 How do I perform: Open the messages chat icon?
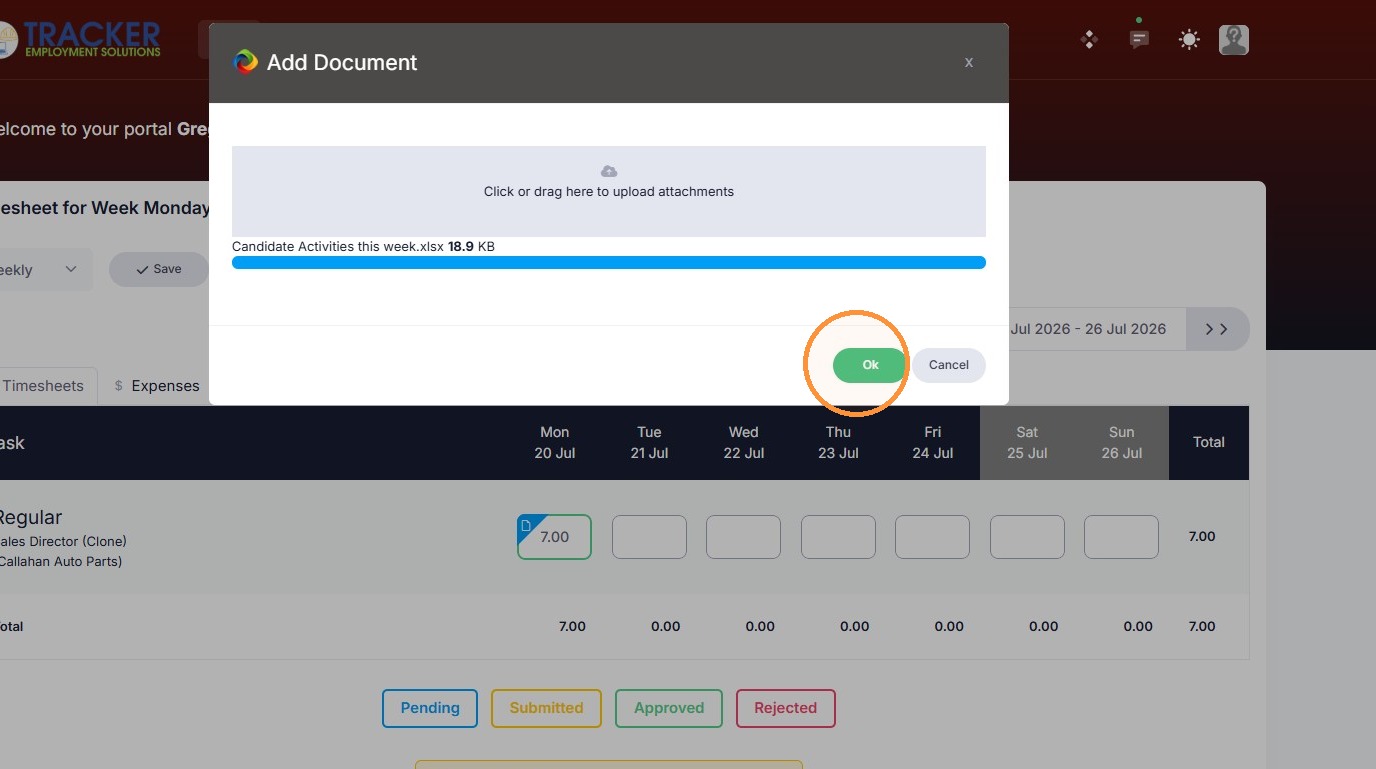1139,40
